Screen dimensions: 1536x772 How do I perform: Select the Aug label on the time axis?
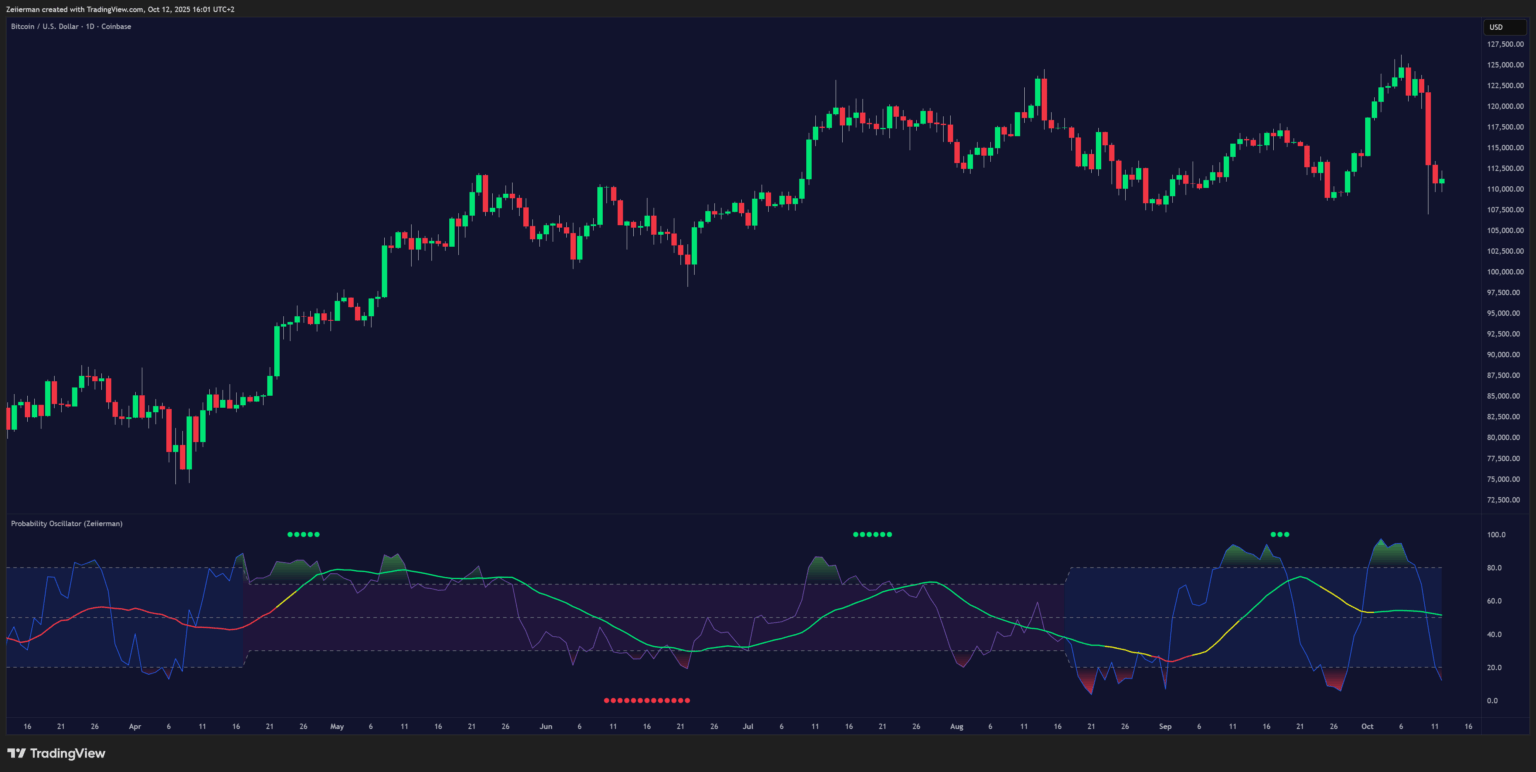click(x=956, y=727)
